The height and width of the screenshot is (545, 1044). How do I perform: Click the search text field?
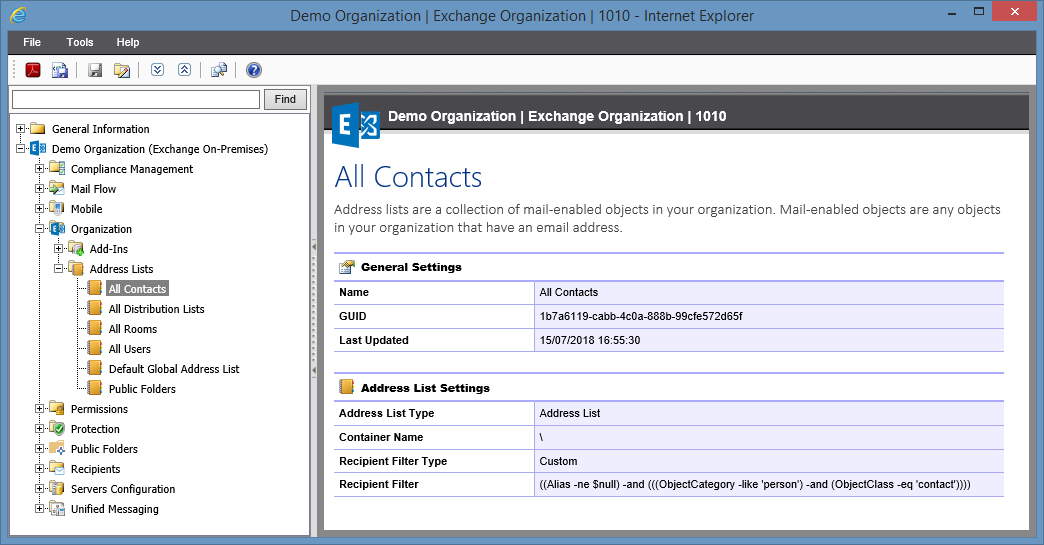[136, 99]
